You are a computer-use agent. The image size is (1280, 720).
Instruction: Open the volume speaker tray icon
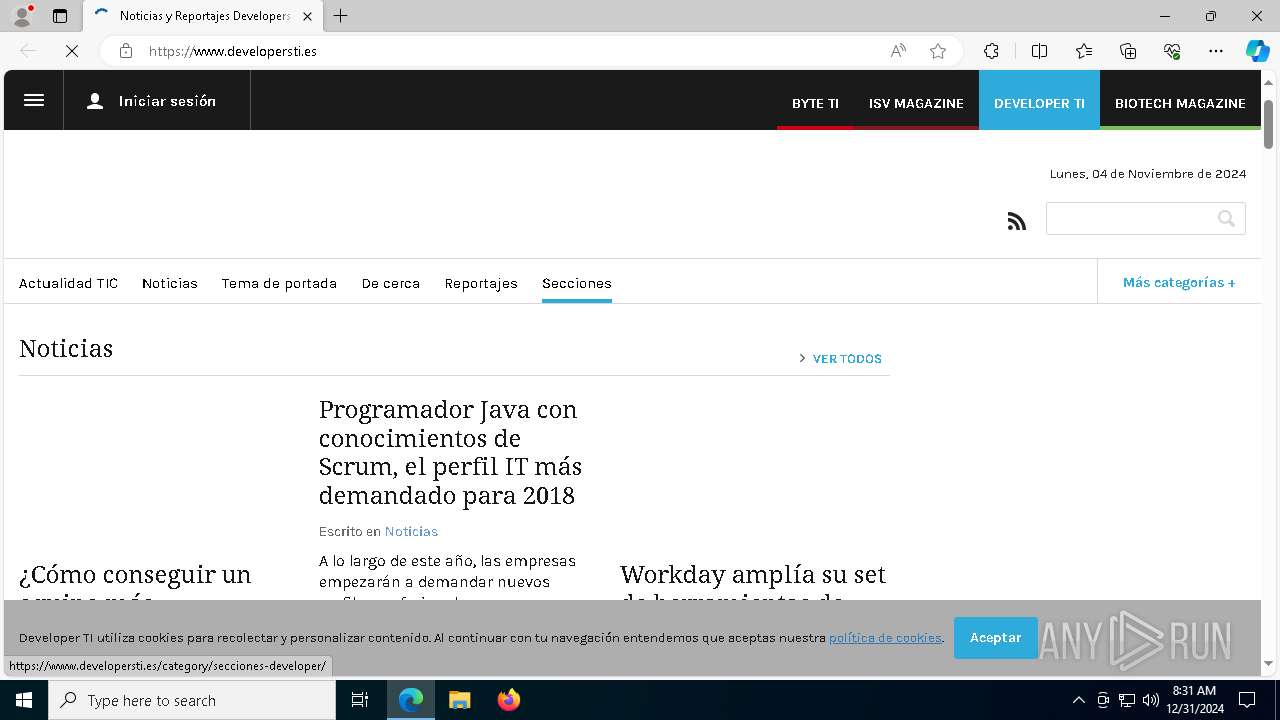pos(1151,700)
